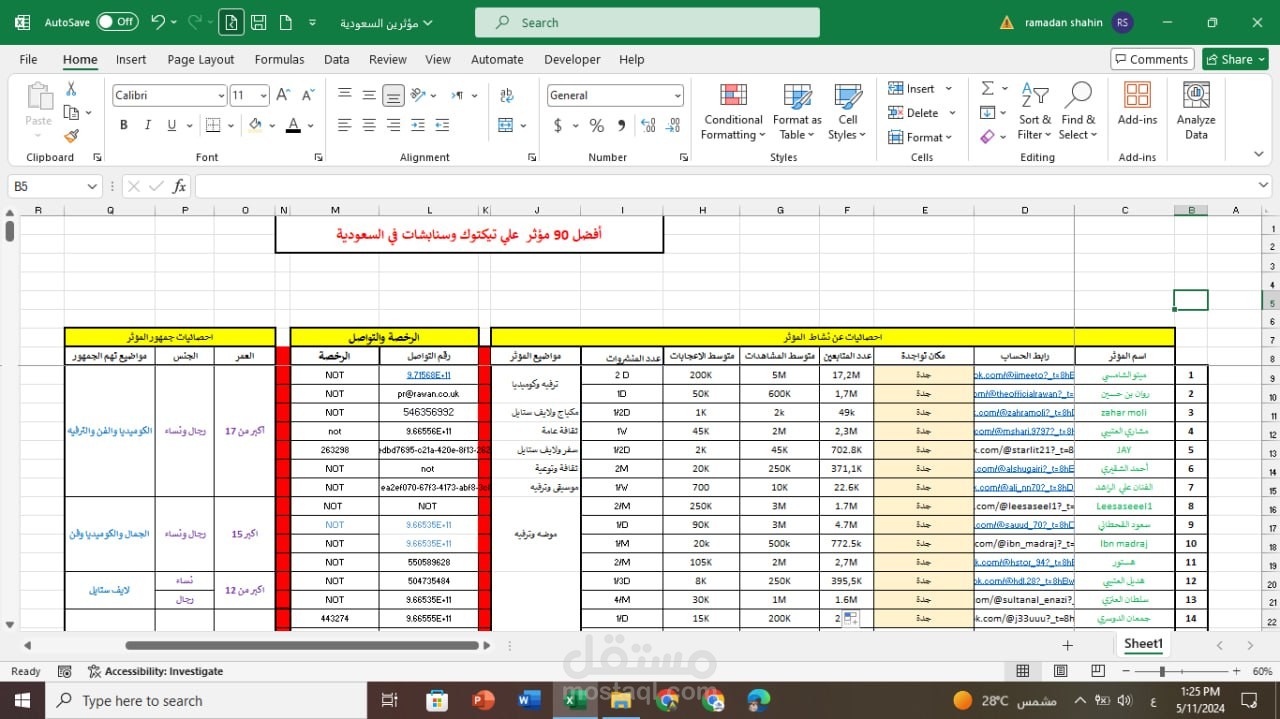Apply the red Font Color

(293, 125)
